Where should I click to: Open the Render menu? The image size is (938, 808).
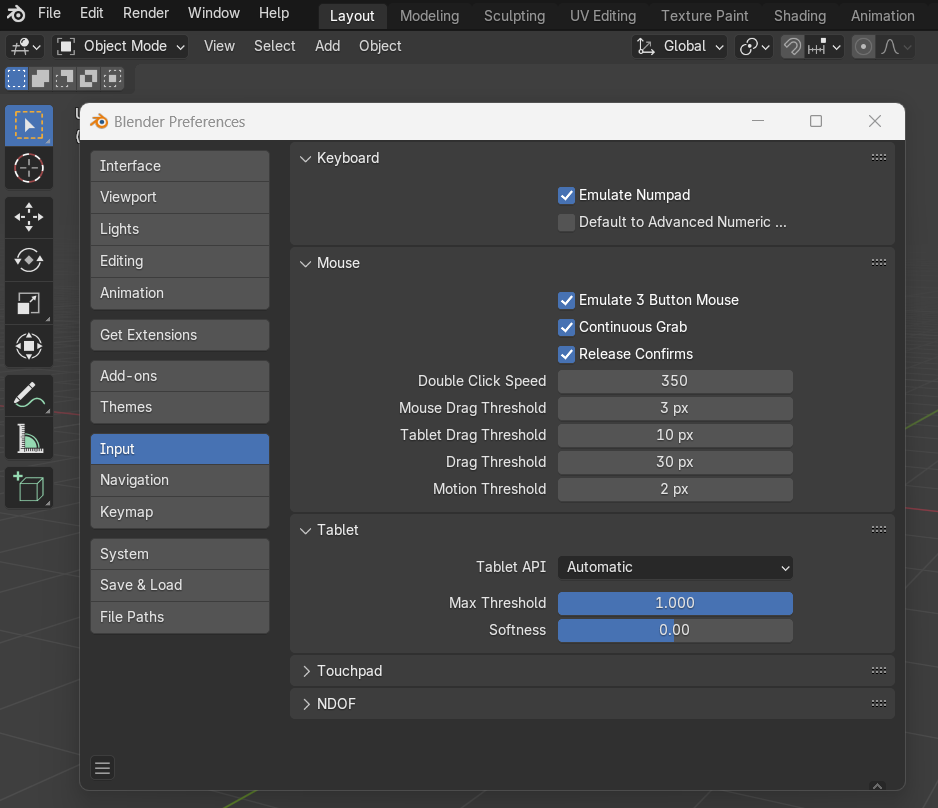(x=145, y=13)
